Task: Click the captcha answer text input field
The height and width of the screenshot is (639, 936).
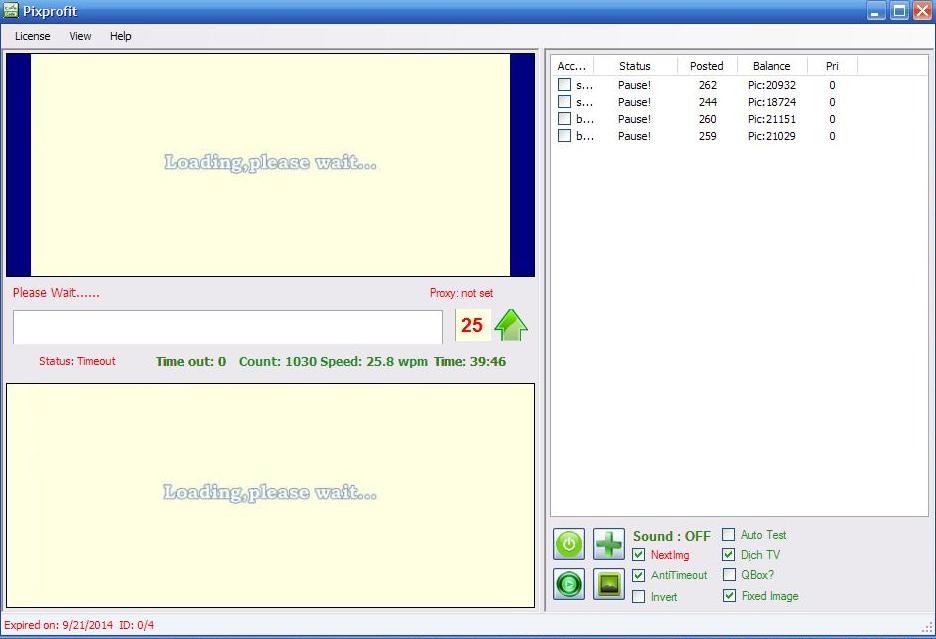Action: [x=228, y=327]
